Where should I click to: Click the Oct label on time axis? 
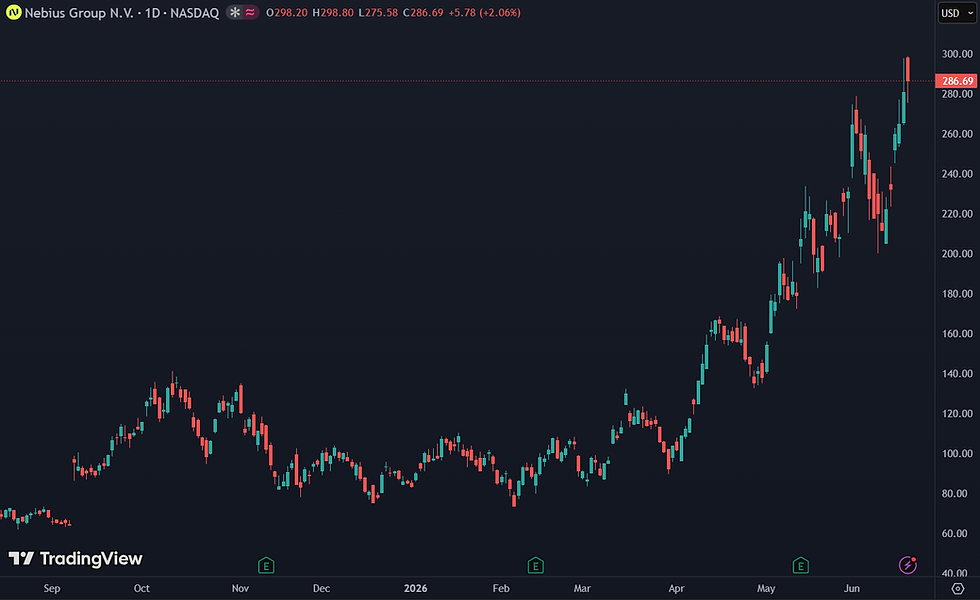click(142, 589)
